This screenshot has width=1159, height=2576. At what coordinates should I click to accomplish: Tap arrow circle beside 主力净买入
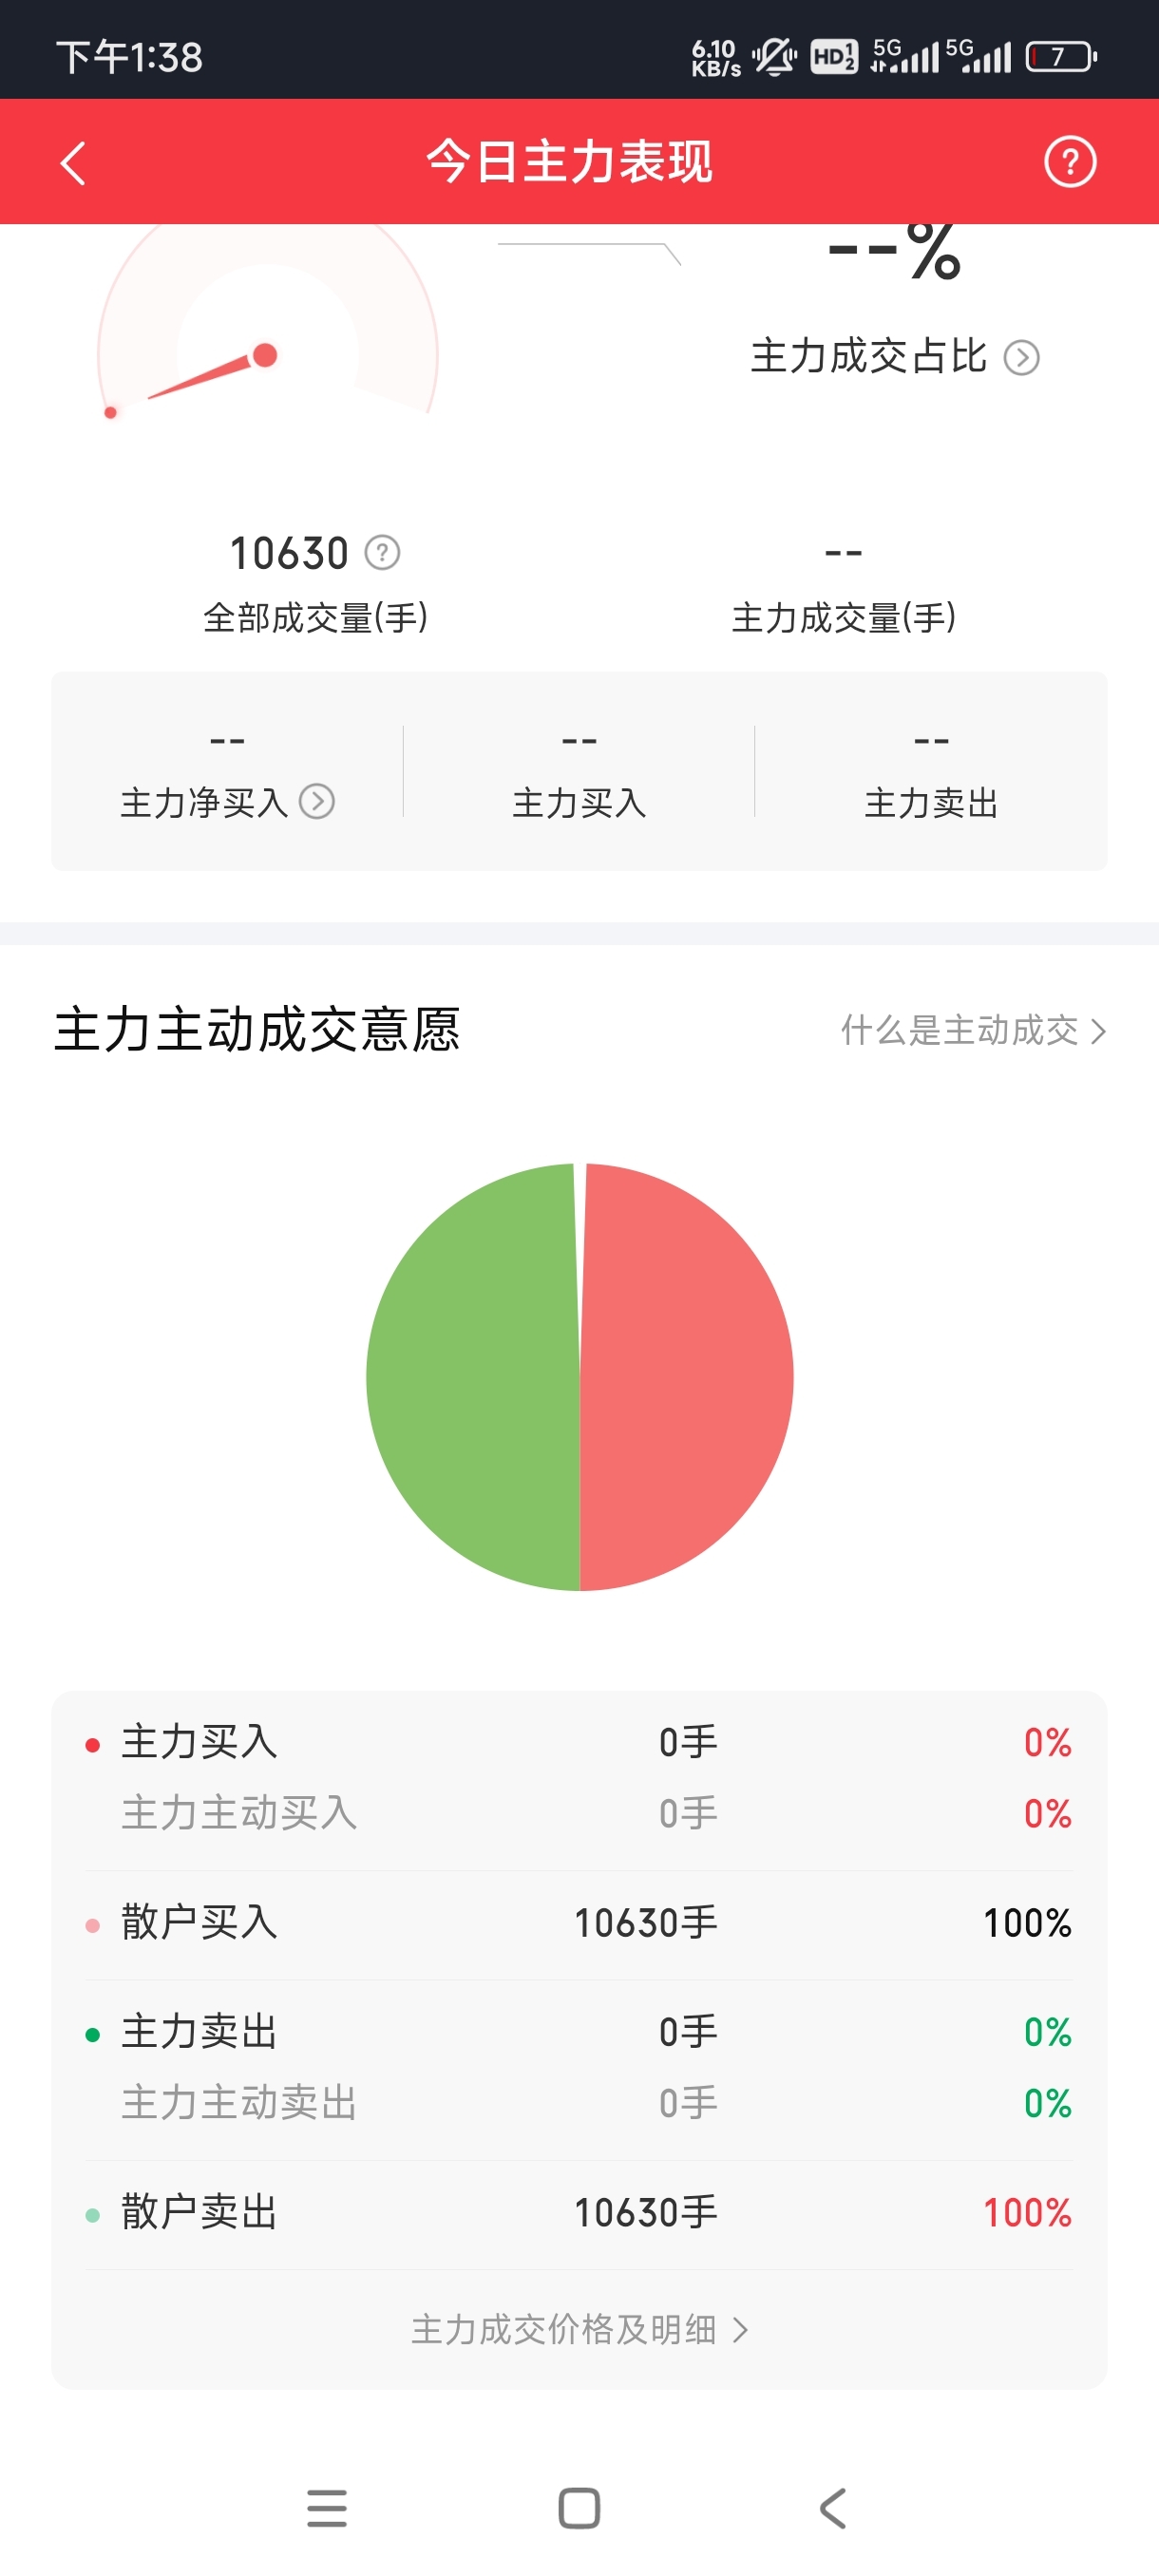pyautogui.click(x=317, y=801)
